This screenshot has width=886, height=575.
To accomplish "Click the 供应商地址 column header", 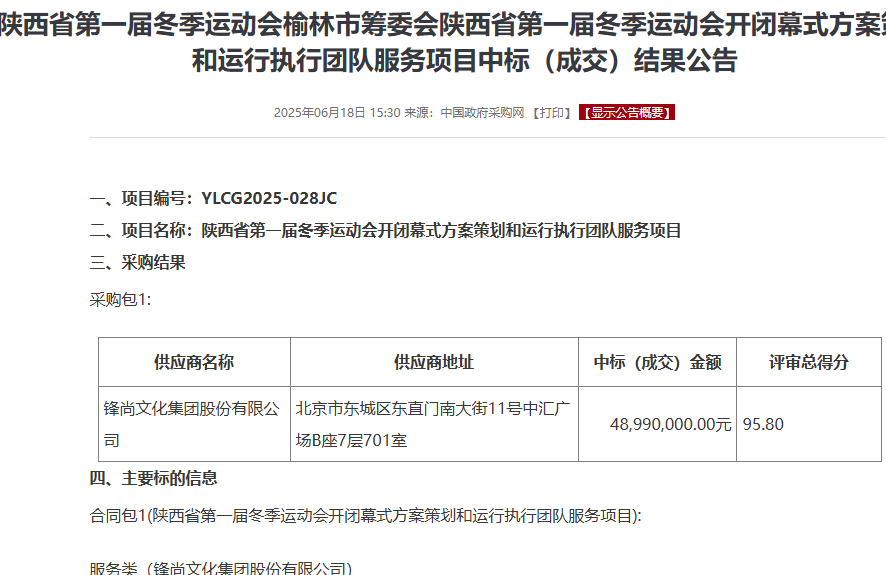I will pos(434,362).
